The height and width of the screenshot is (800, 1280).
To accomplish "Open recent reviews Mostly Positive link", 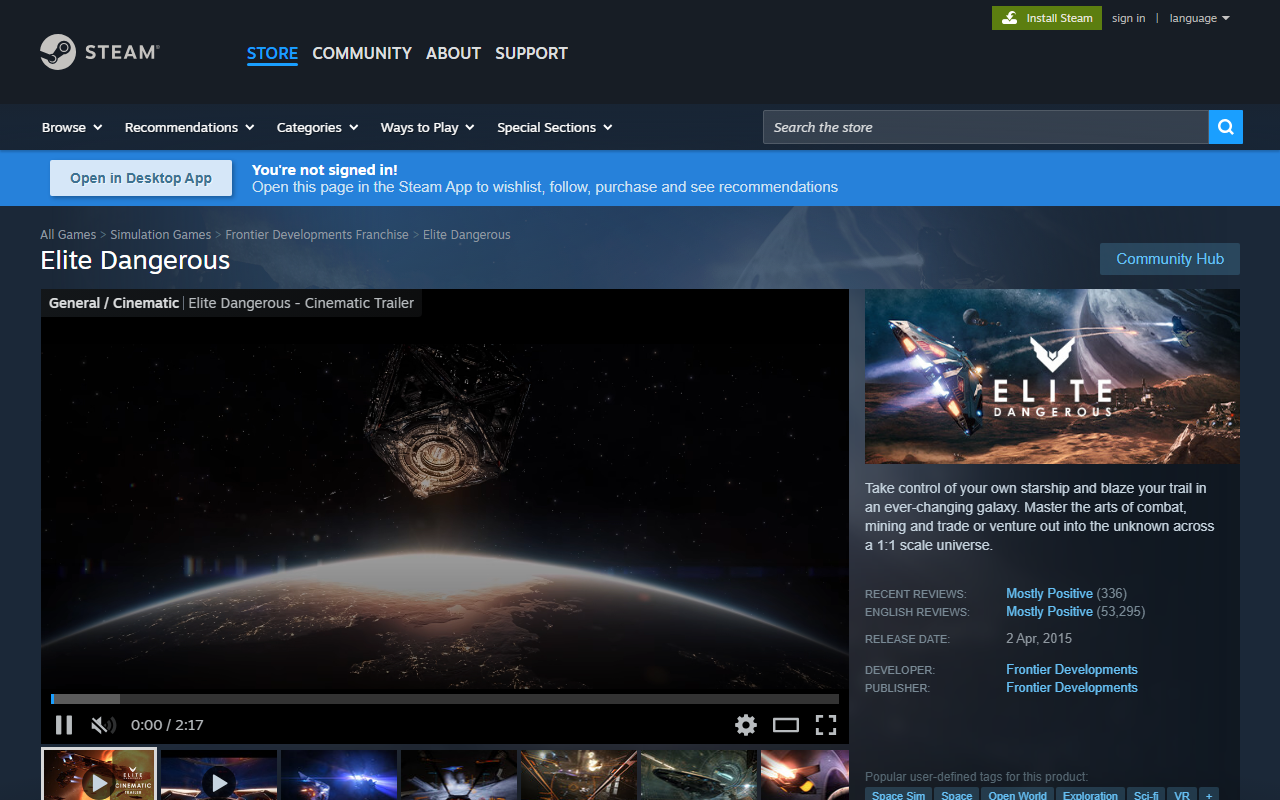I will coord(1049,593).
